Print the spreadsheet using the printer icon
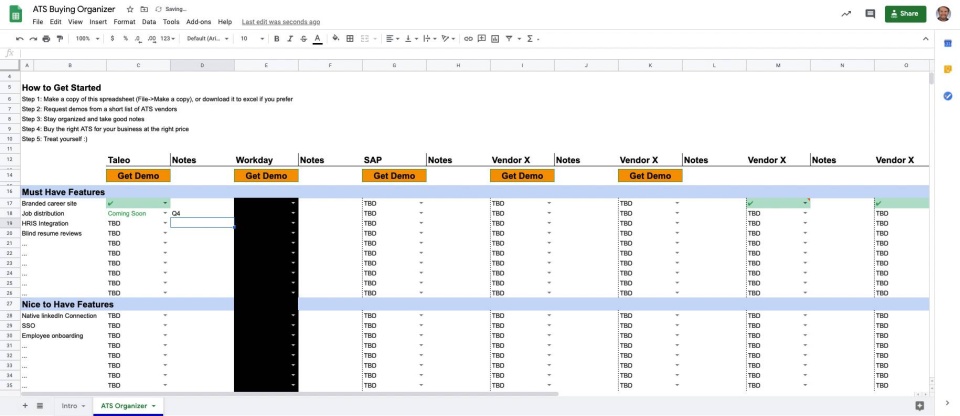This screenshot has height=416, width=960. [x=47, y=39]
